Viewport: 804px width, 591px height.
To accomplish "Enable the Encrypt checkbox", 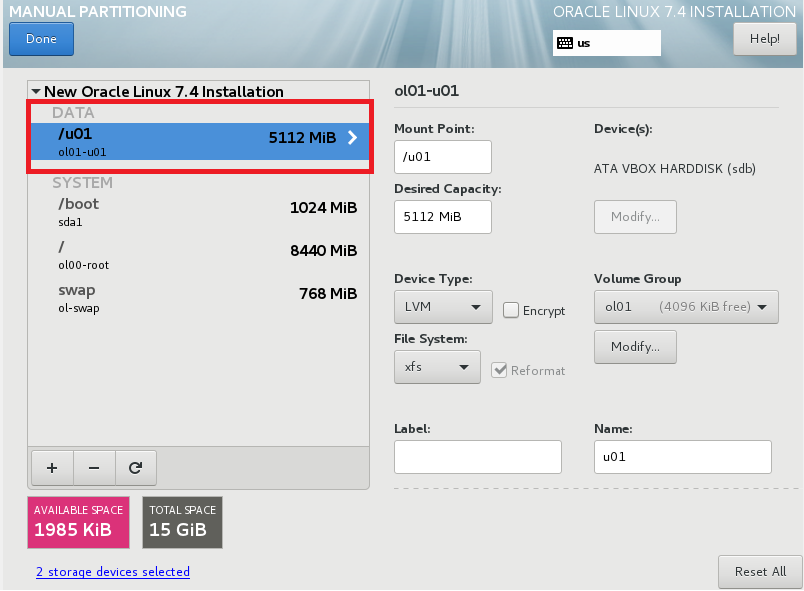I will point(510,310).
